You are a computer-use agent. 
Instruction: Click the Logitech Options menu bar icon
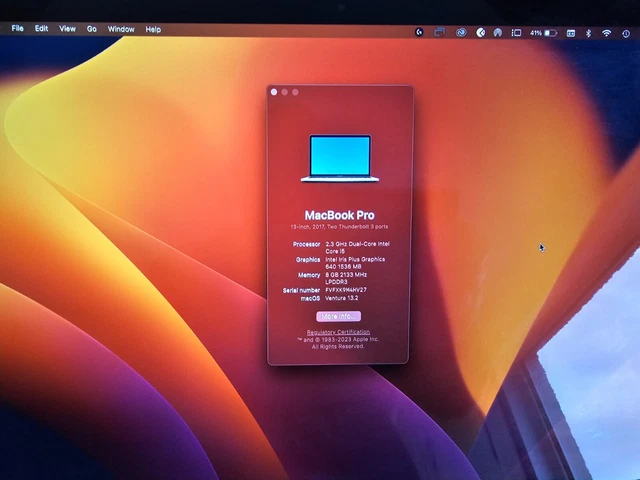(x=419, y=32)
